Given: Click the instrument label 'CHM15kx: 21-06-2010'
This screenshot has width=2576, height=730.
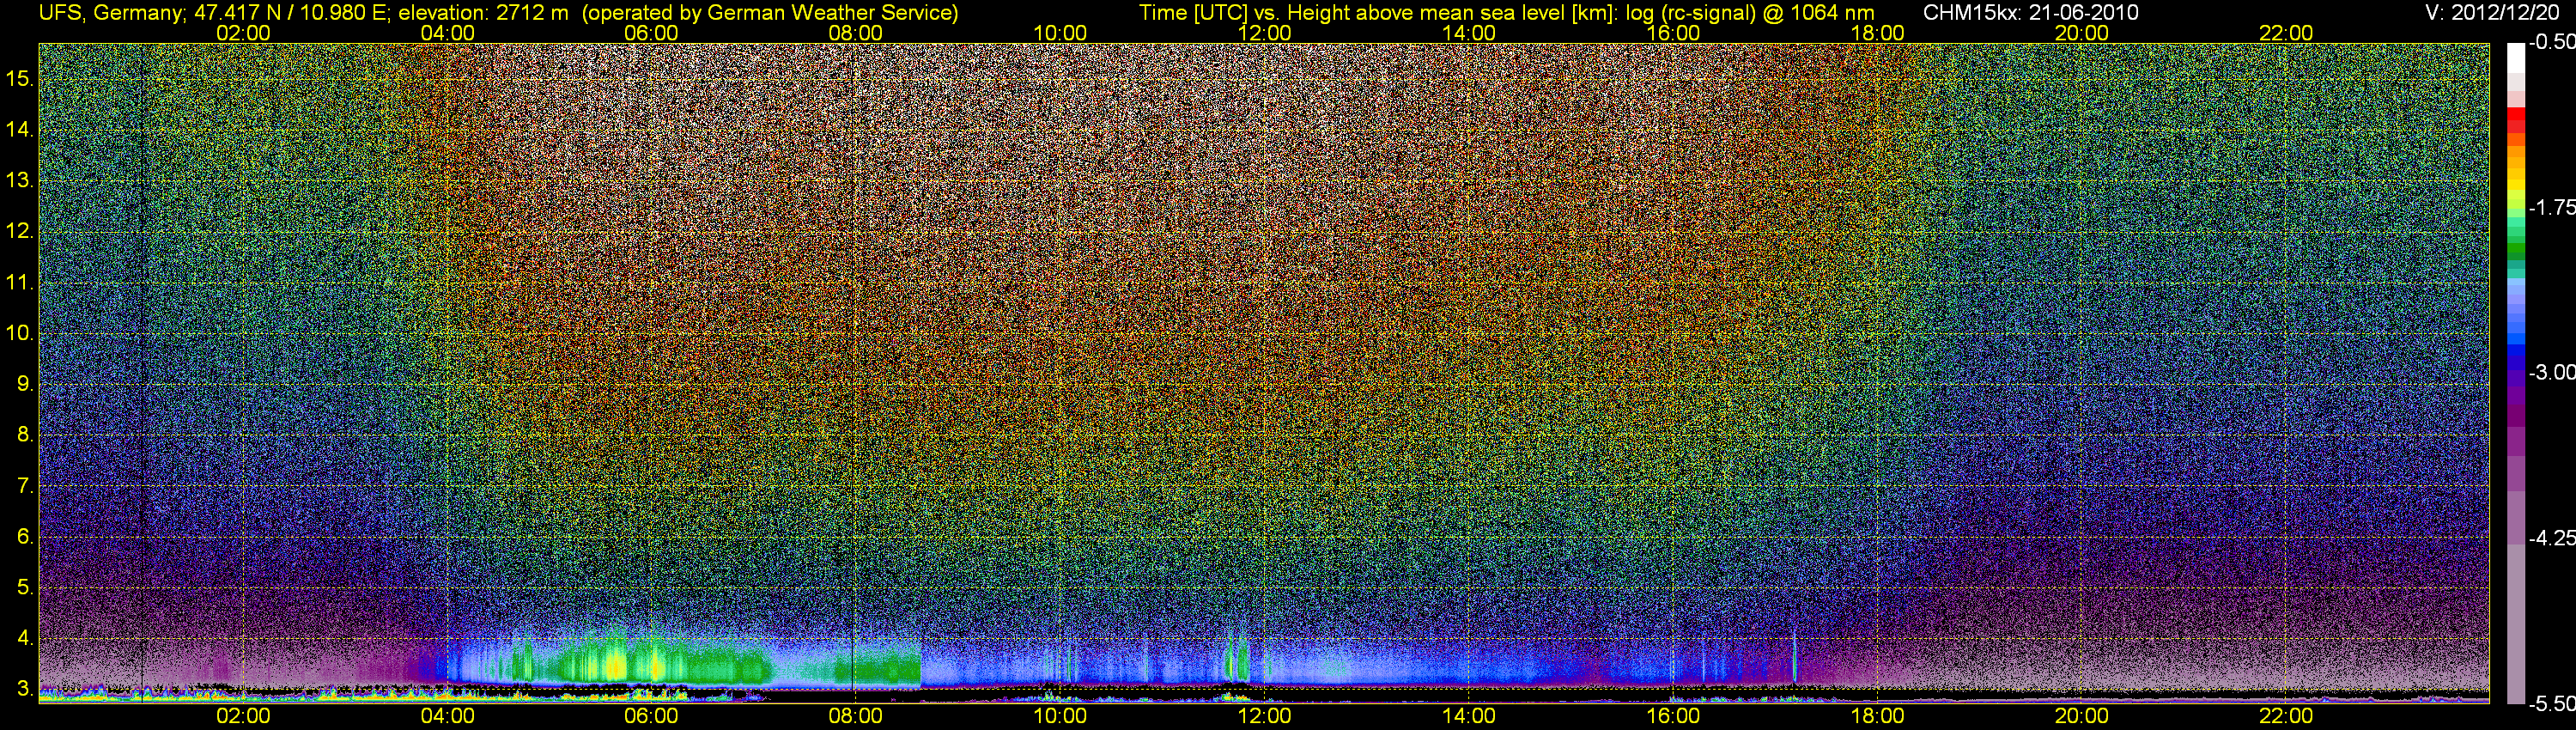Looking at the screenshot, I should pos(2029,12).
